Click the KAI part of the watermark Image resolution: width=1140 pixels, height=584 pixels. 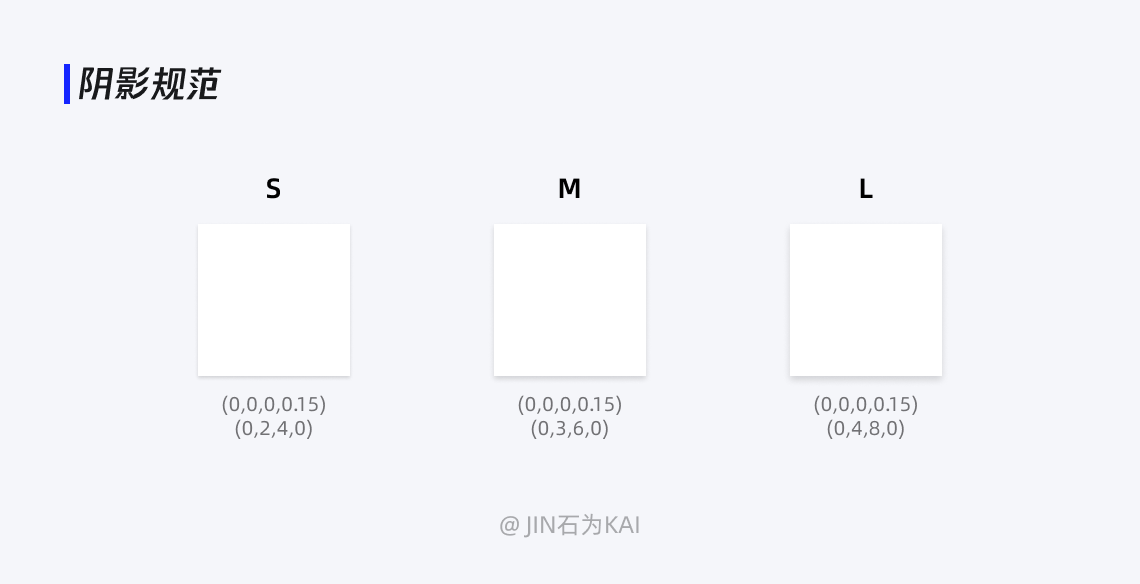click(x=622, y=525)
